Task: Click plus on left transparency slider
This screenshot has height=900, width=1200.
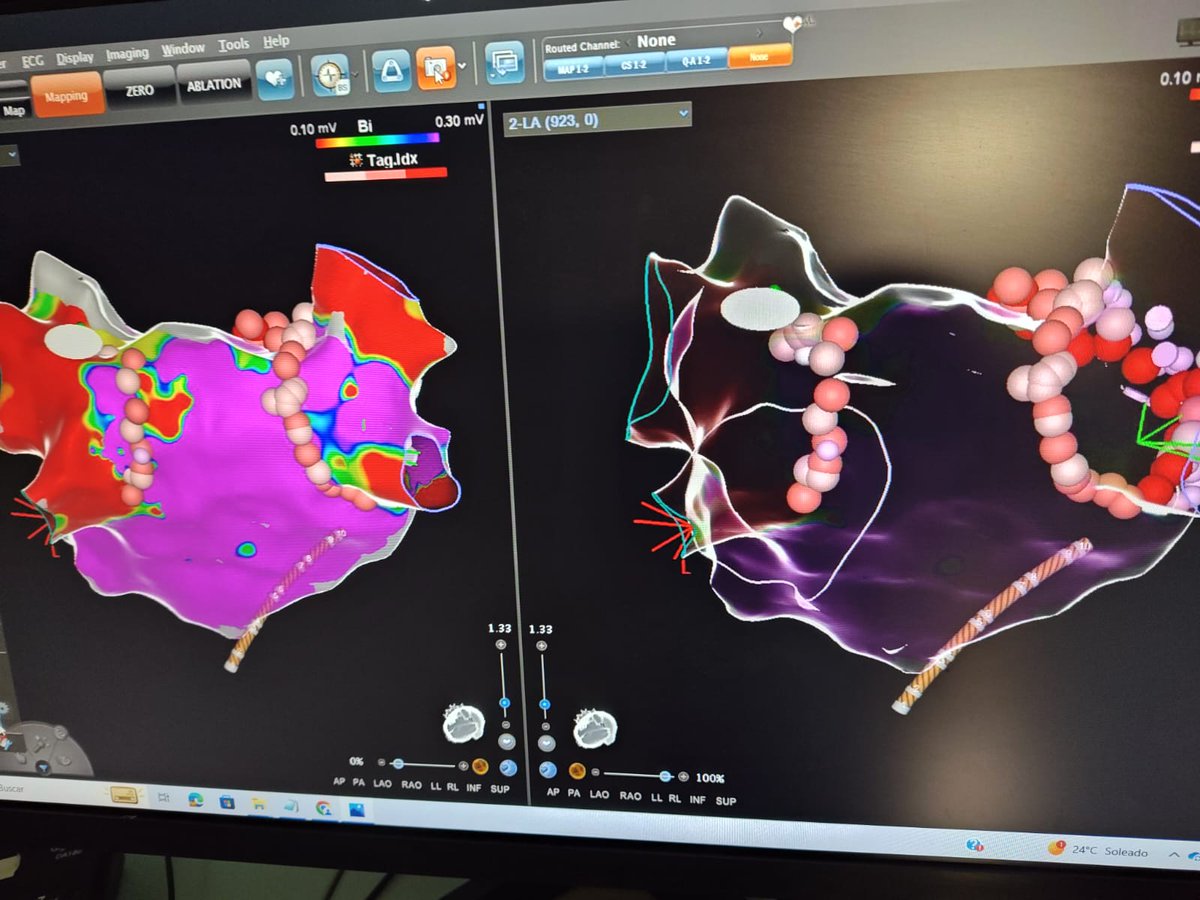Action: [462, 766]
